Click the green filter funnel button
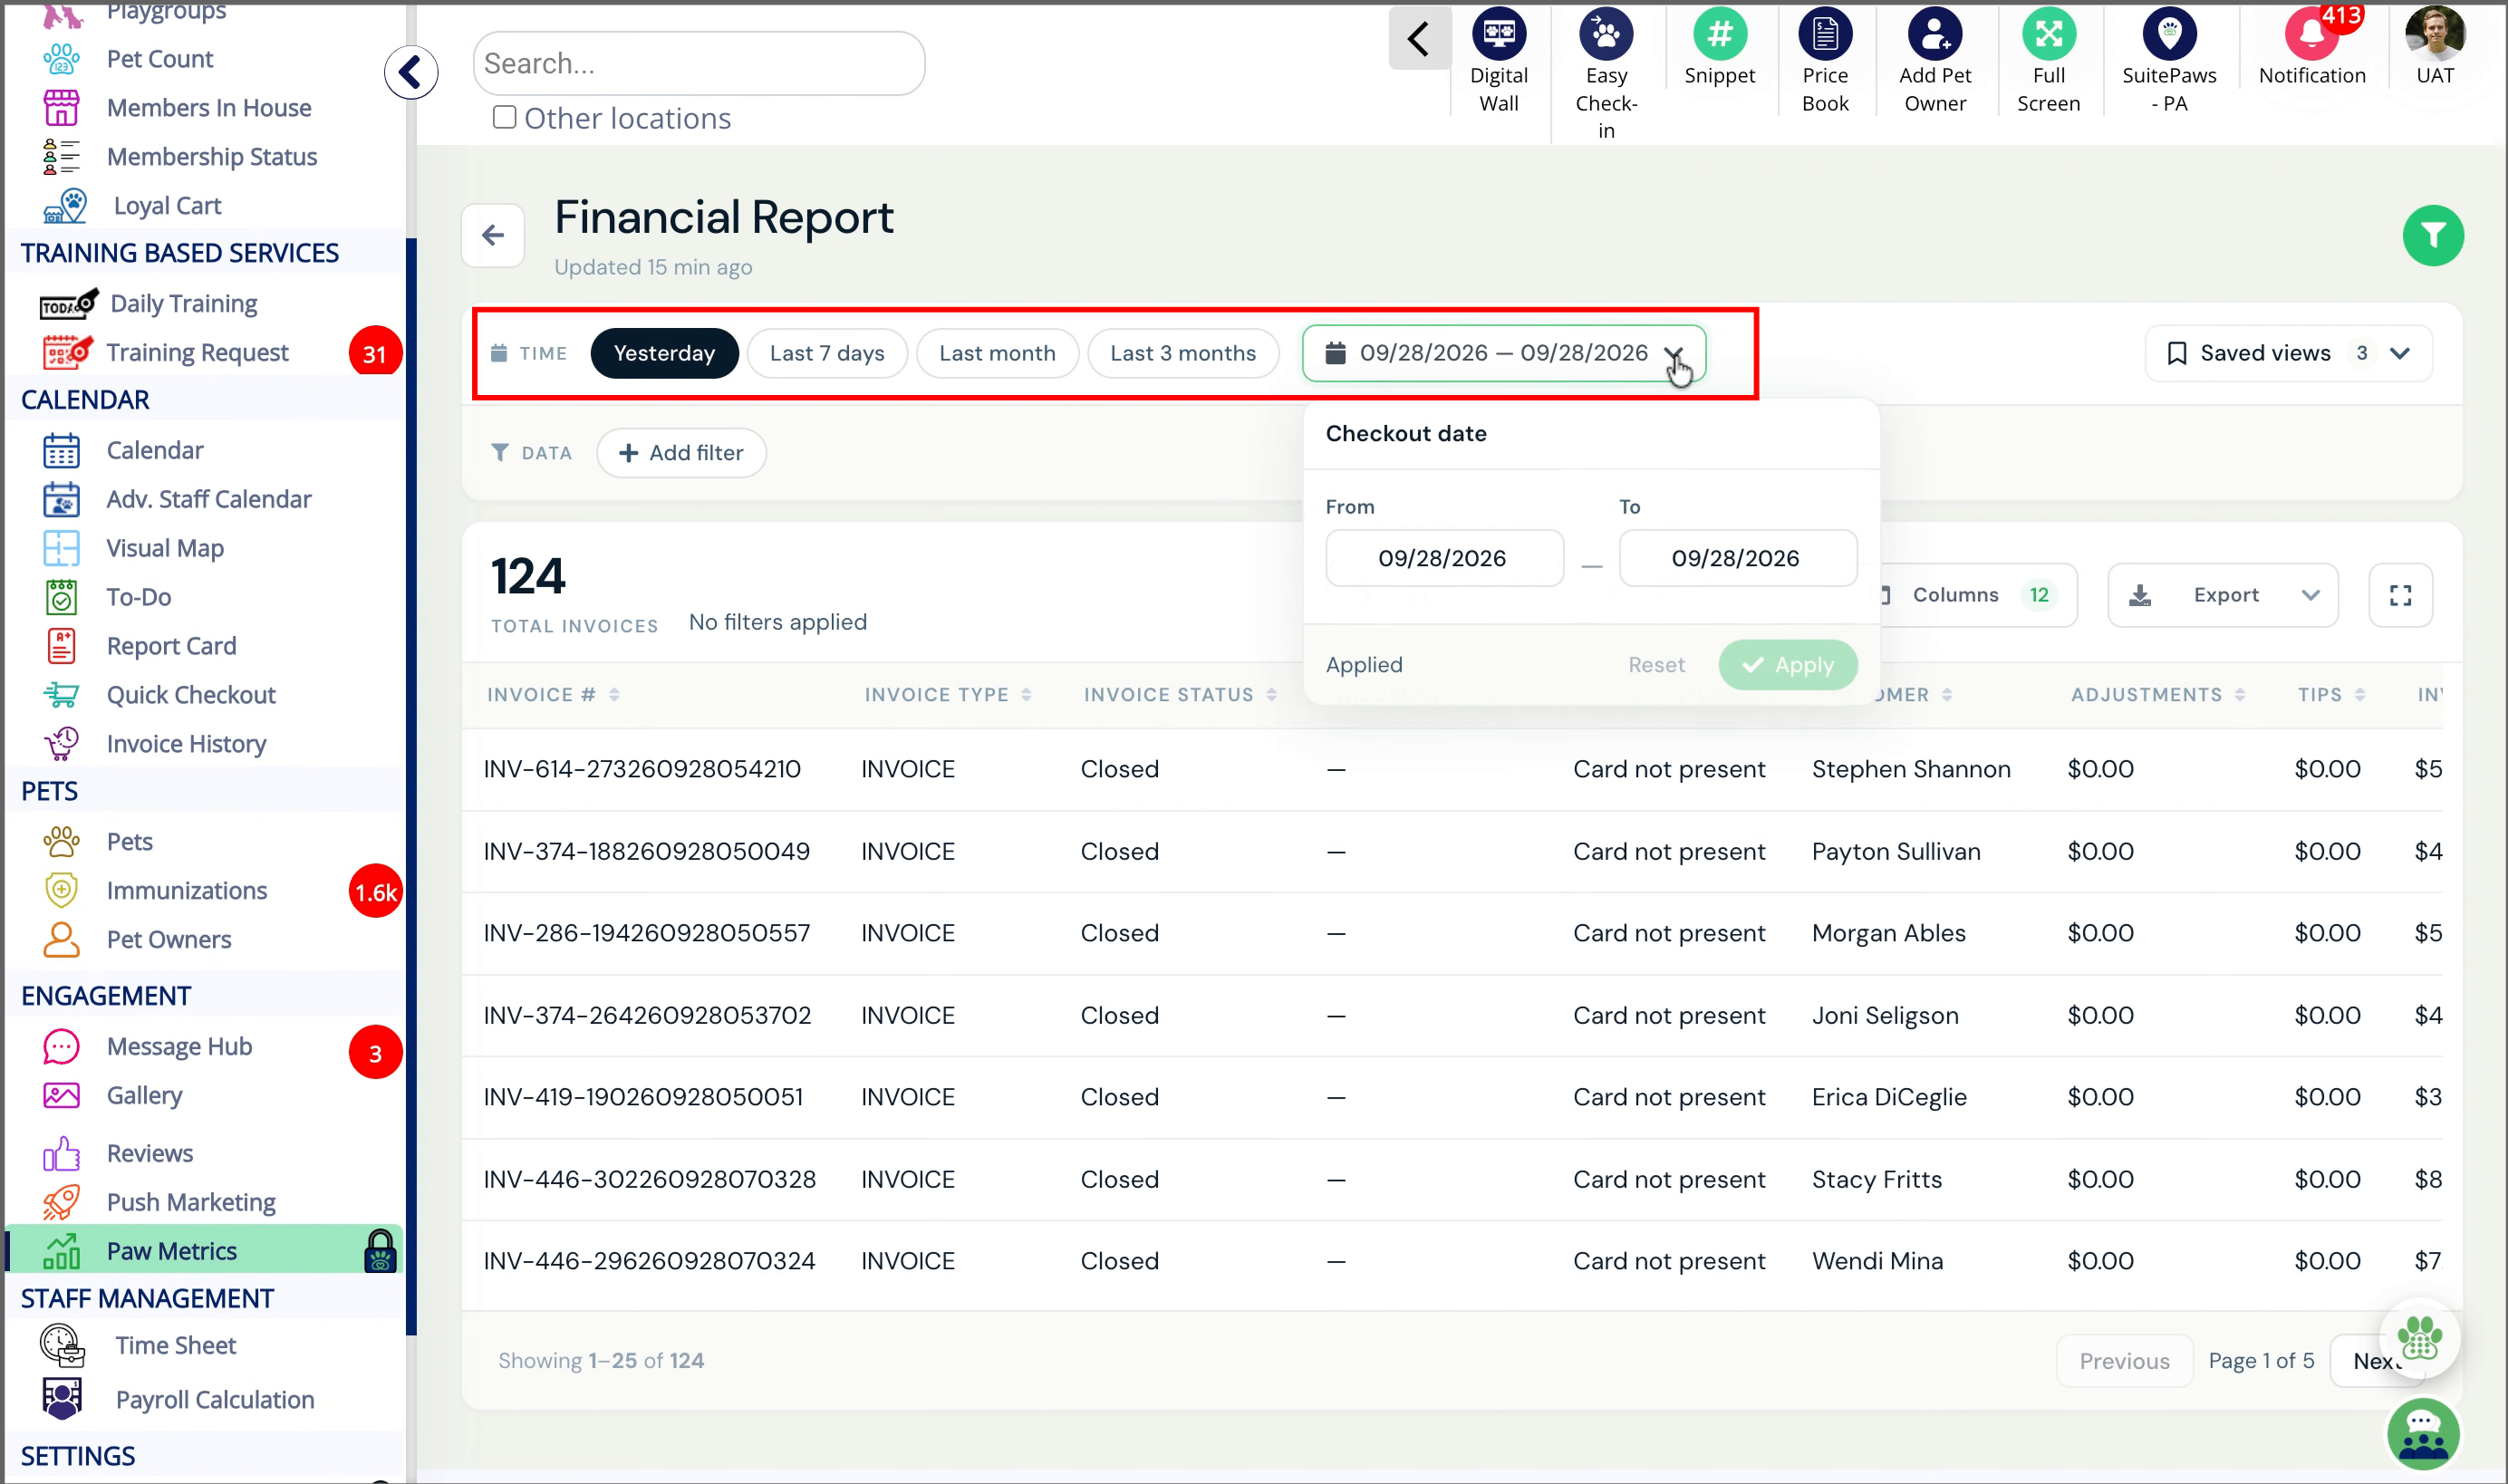The image size is (2508, 1484). pyautogui.click(x=2432, y=236)
